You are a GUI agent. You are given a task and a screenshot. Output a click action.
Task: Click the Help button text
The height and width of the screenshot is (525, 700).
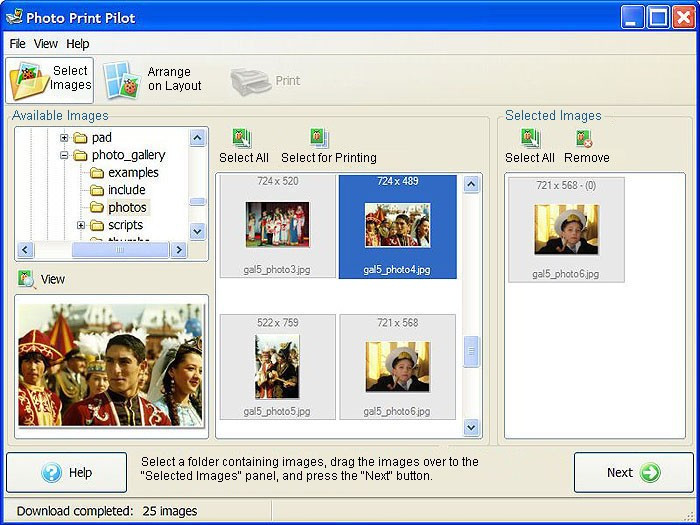(80, 472)
